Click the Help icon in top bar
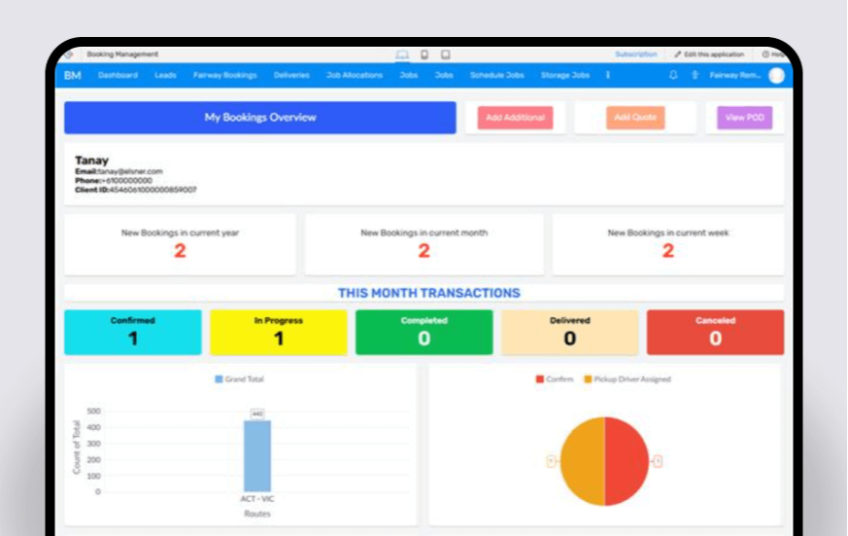 click(771, 54)
